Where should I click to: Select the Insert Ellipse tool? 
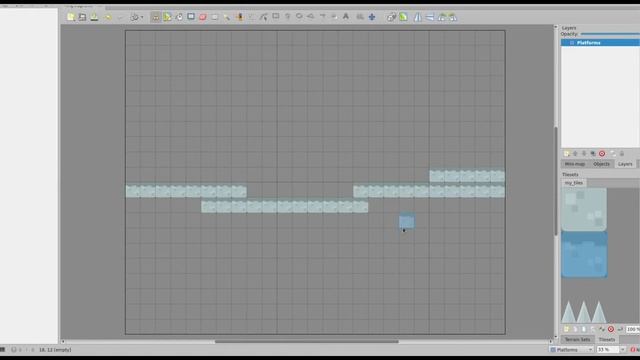pyautogui.click(x=299, y=17)
